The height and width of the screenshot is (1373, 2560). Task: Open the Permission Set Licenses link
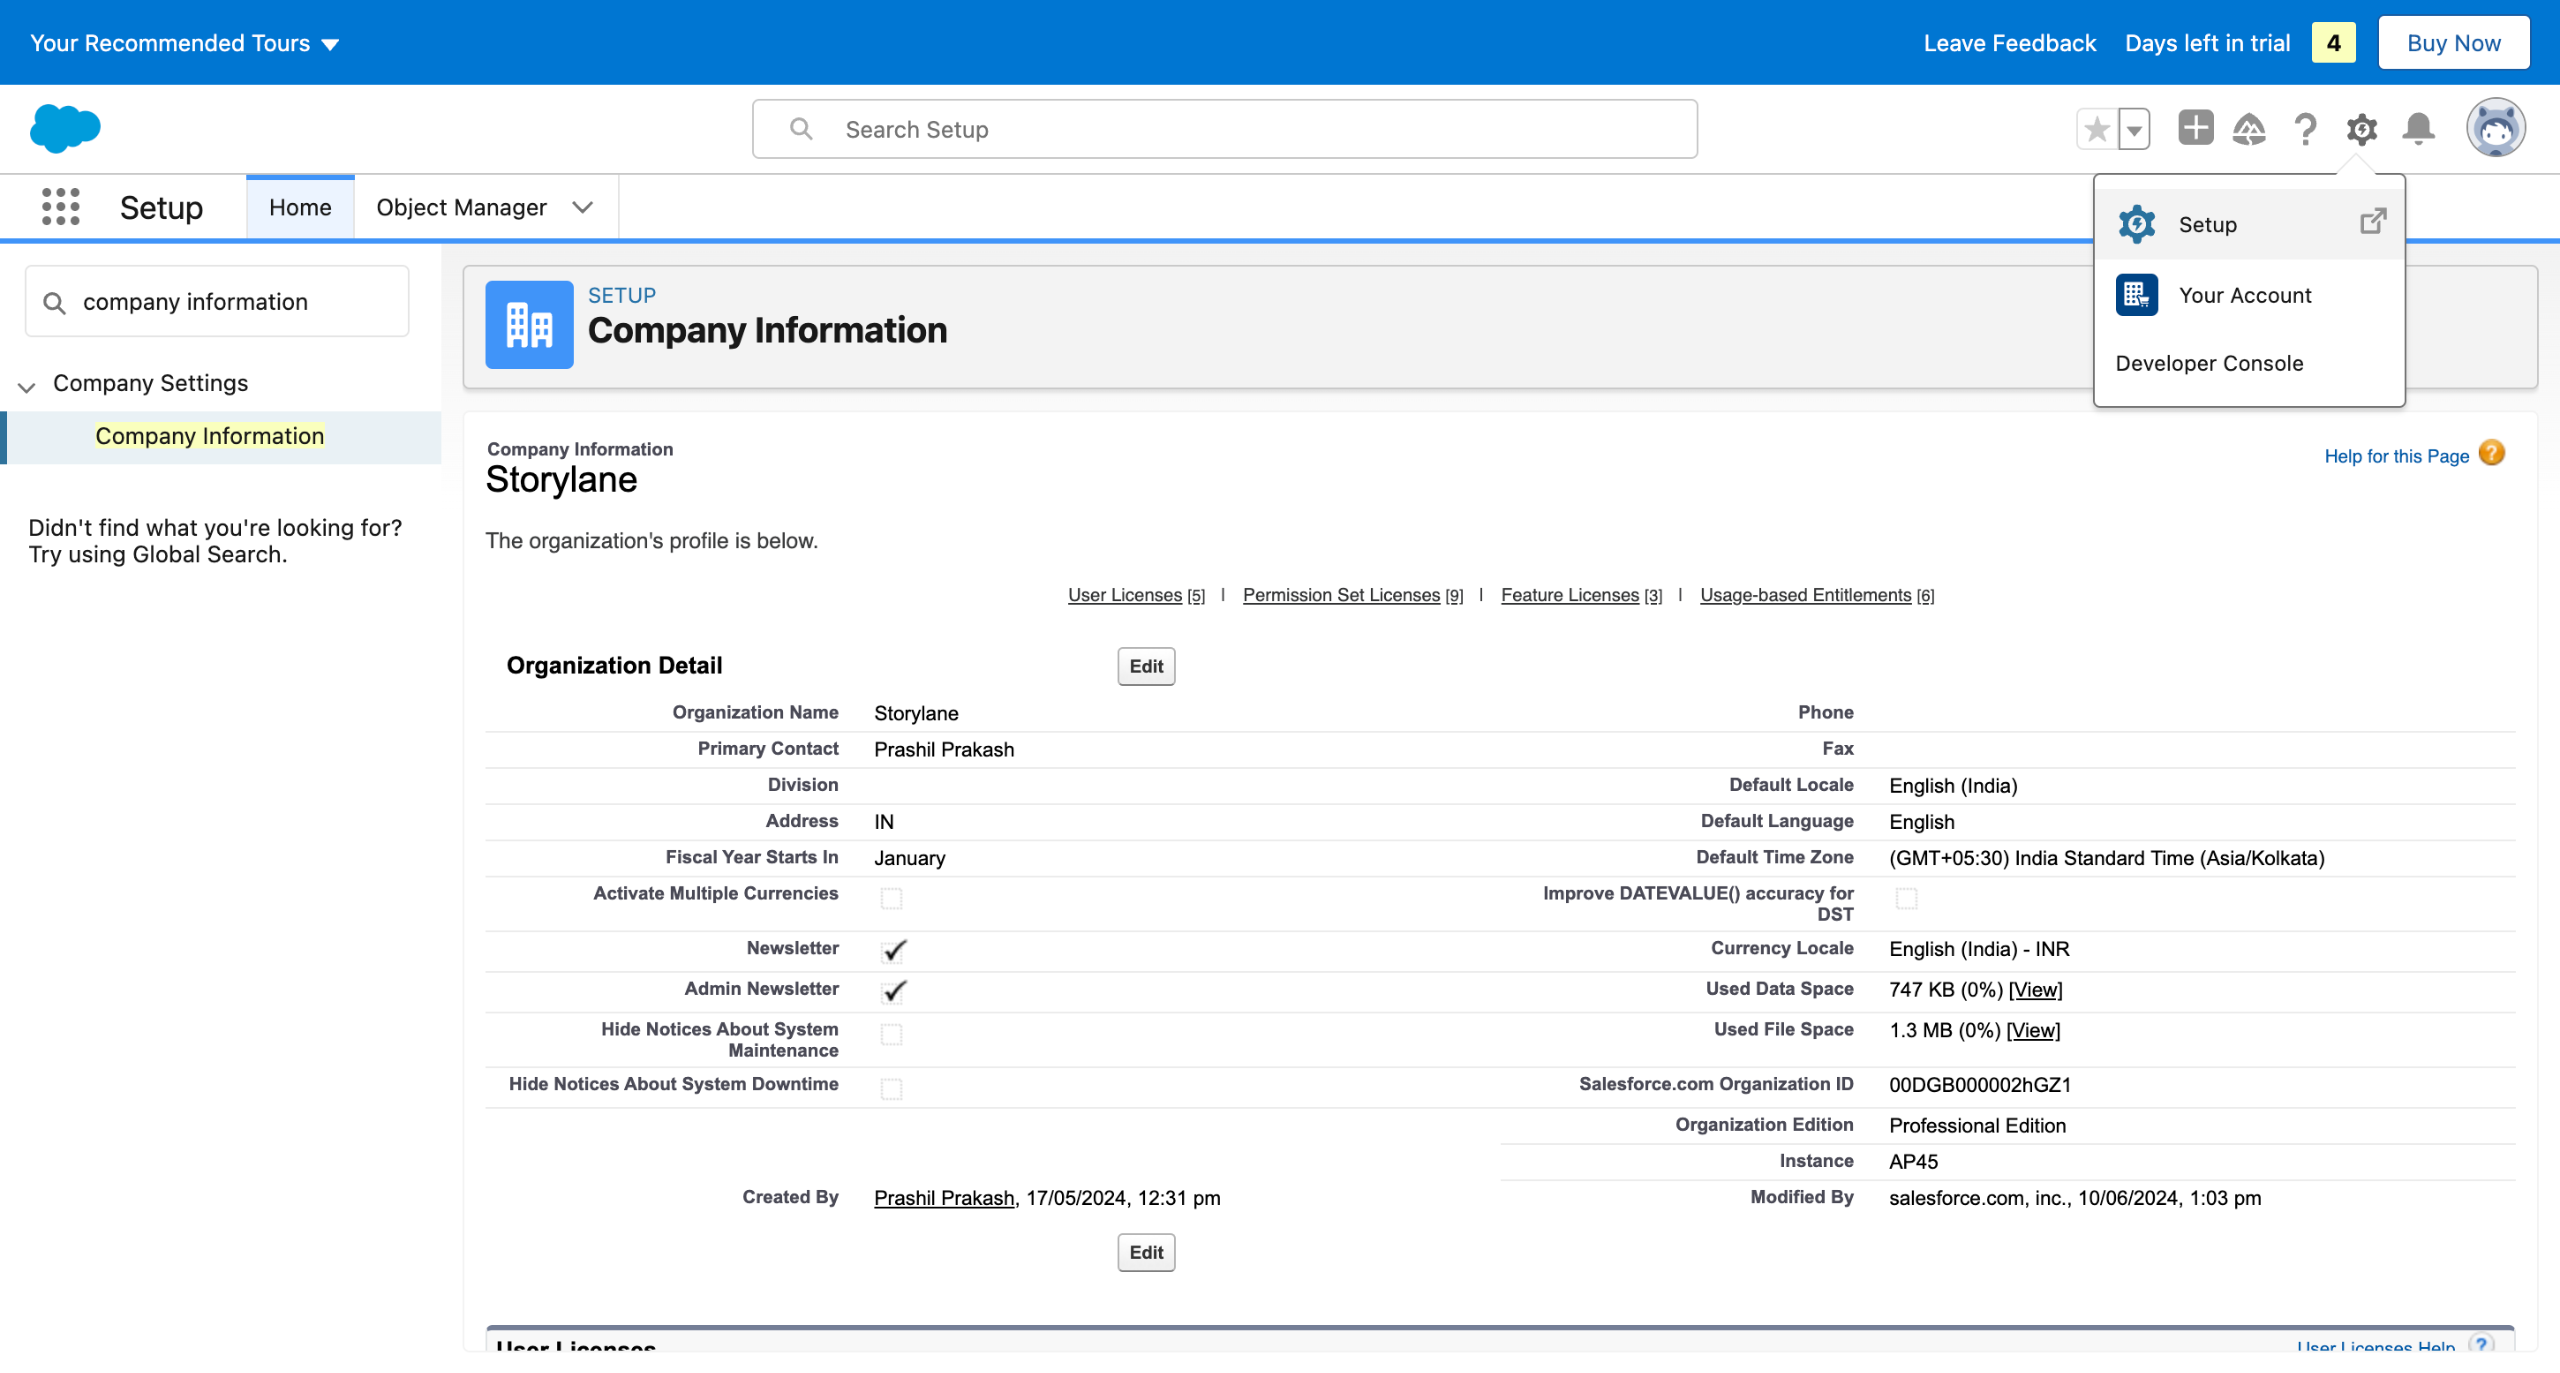pos(1353,595)
